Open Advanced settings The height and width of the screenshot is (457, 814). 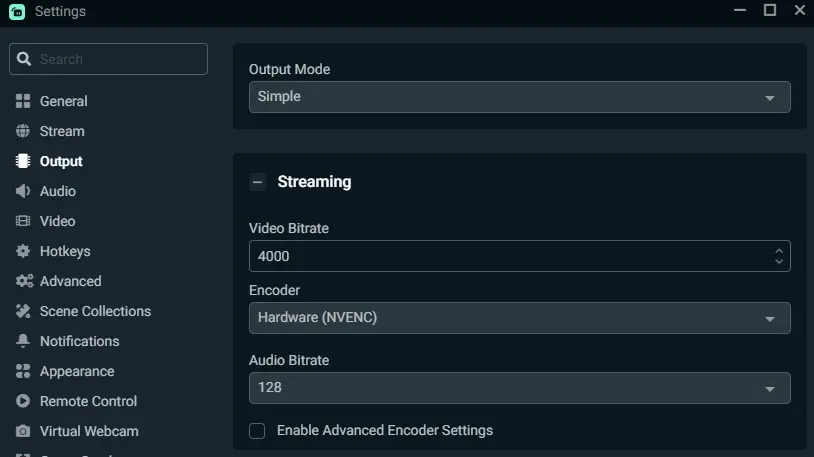coord(71,281)
